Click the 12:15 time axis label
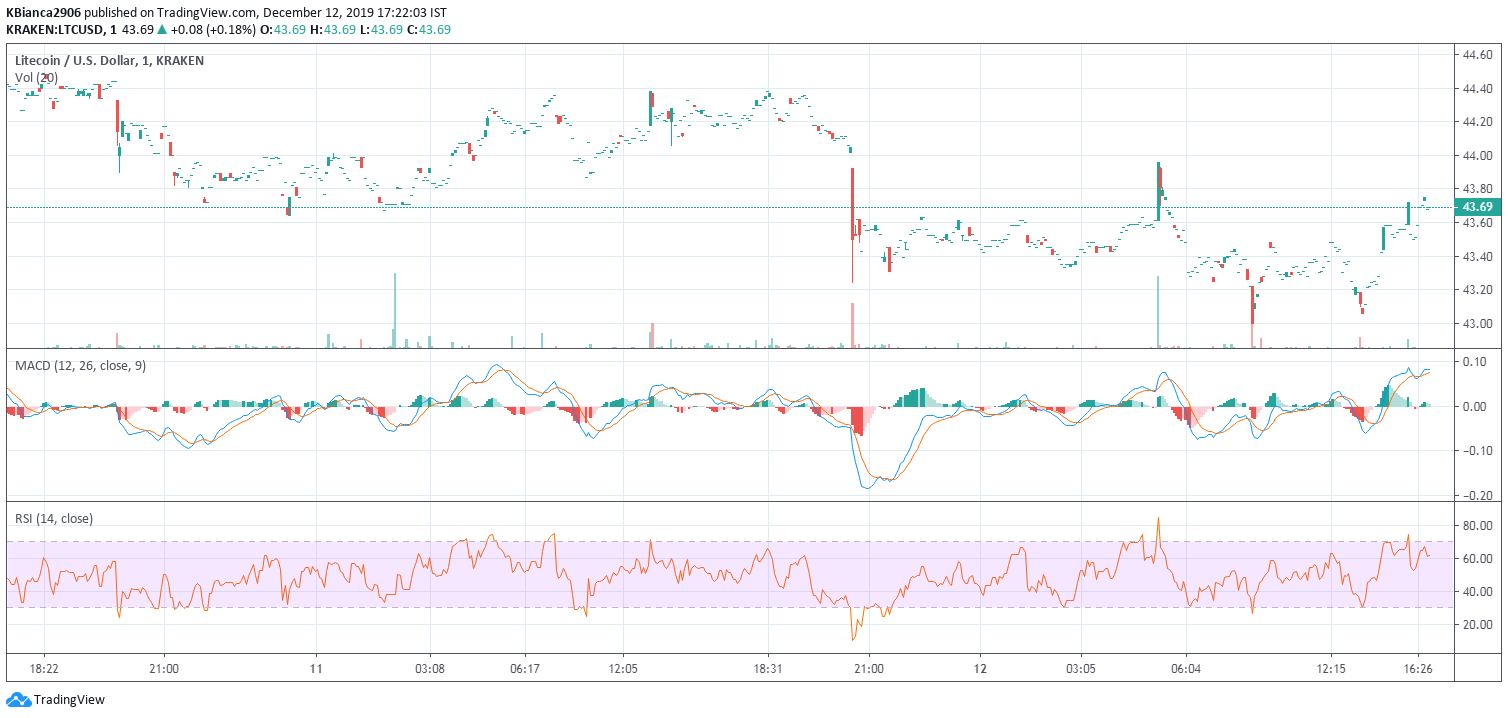The width and height of the screenshot is (1508, 718). point(1332,668)
